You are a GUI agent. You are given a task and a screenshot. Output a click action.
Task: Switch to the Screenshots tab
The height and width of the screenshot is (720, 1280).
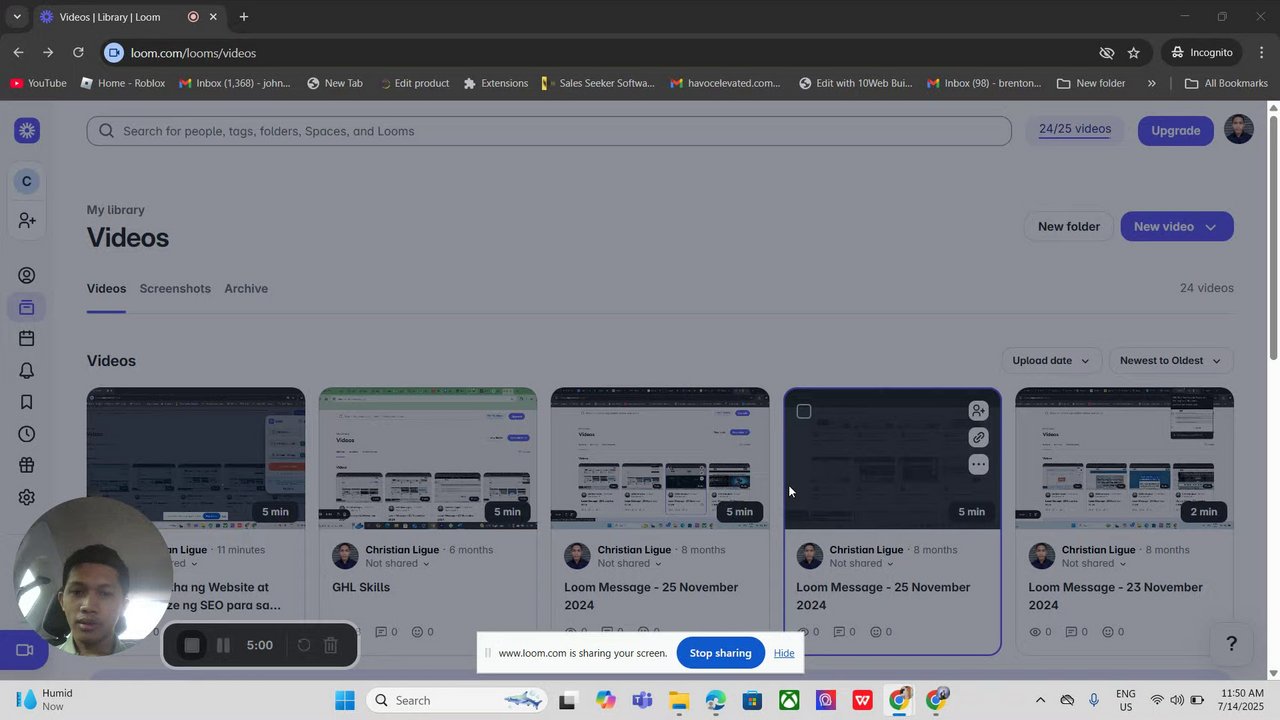click(x=175, y=289)
